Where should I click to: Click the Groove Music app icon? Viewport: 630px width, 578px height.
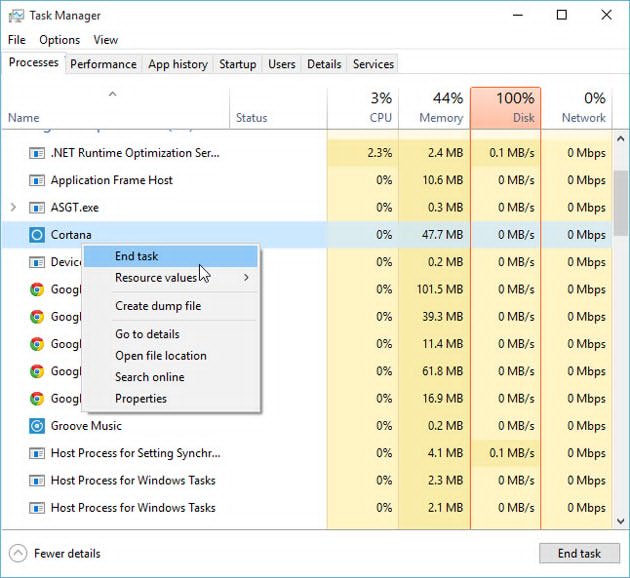[37, 426]
